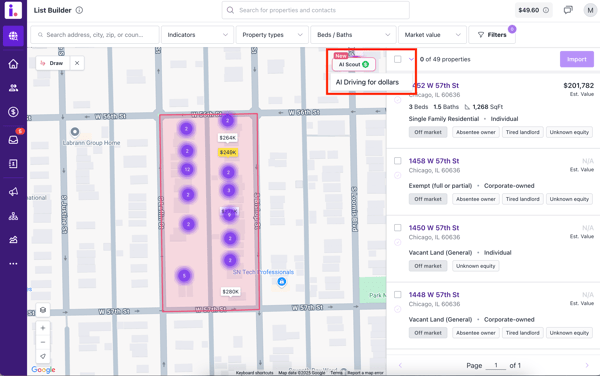
Task: Open the Market value dropdown
Action: (432, 35)
